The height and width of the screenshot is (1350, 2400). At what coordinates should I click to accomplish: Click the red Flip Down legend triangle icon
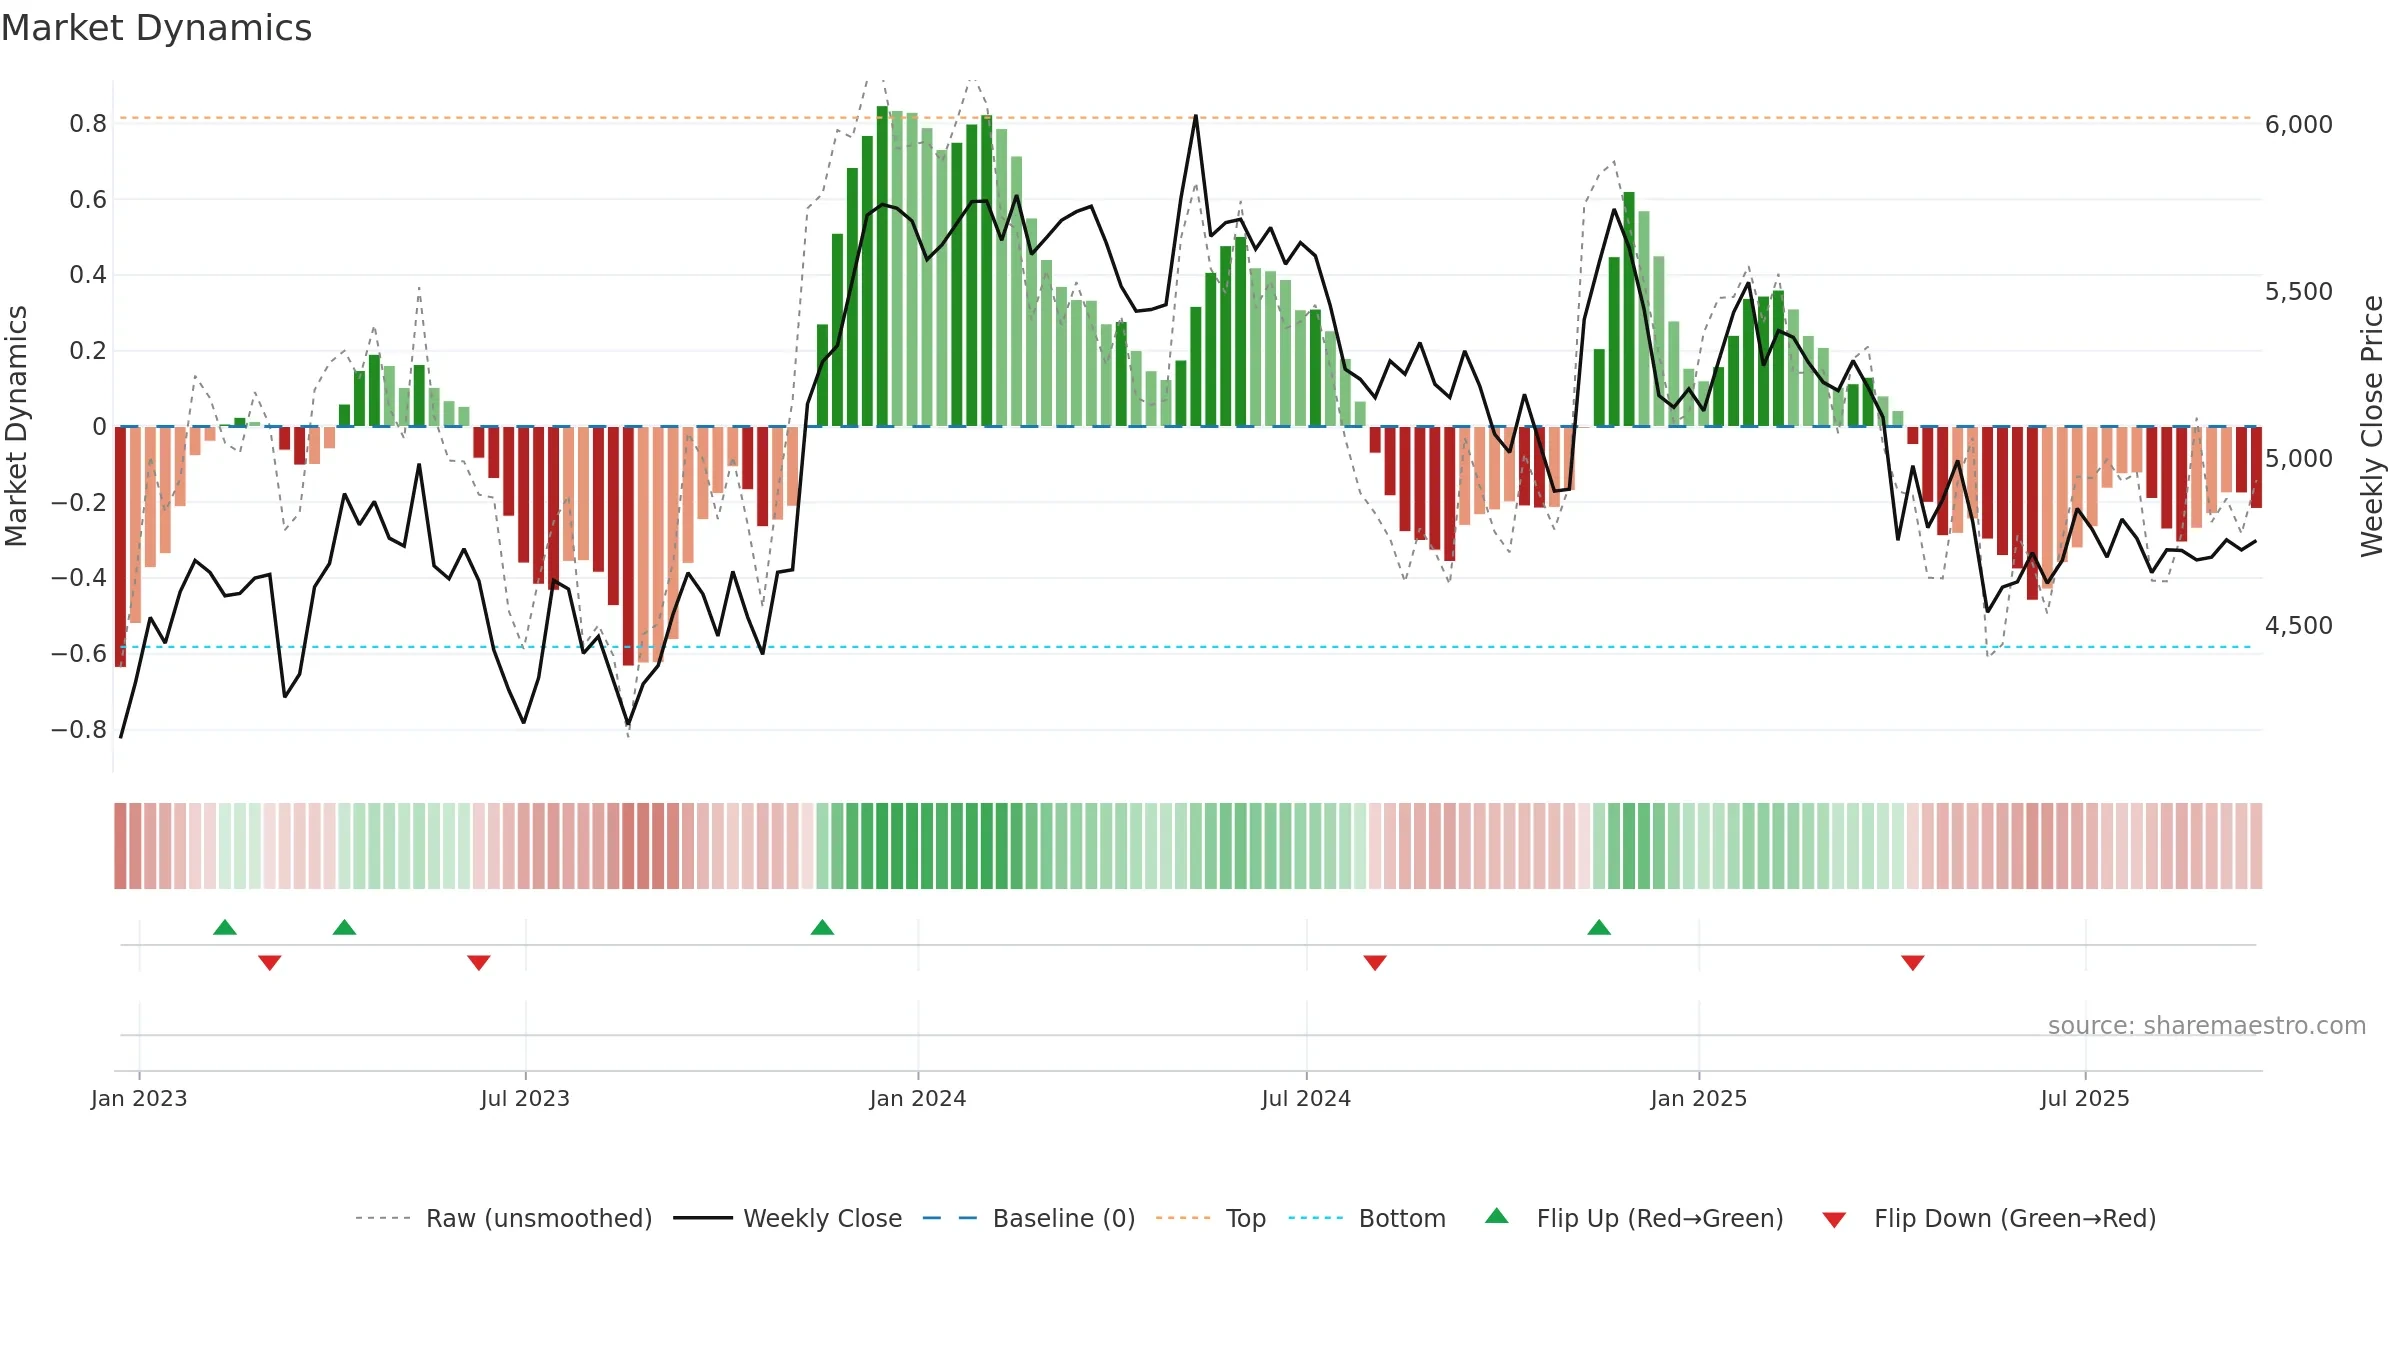coord(1834,1220)
